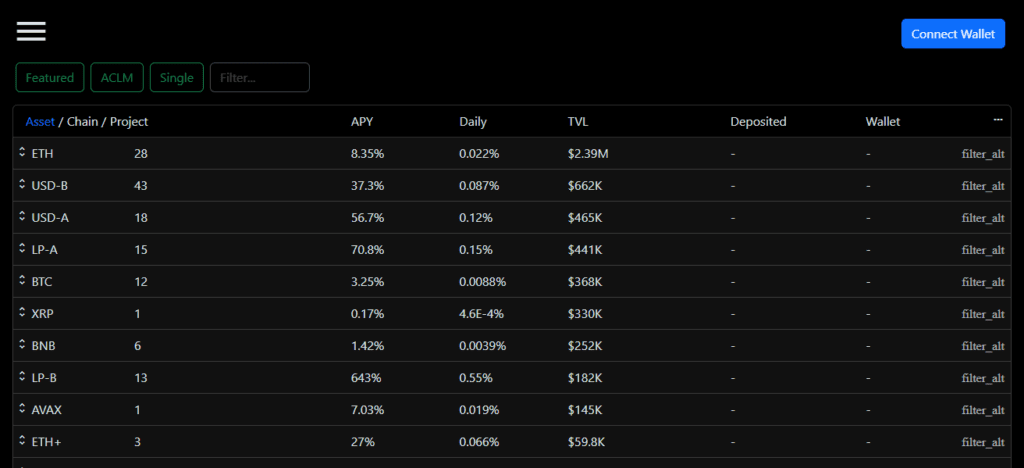Click the filter_alt icon in USD-B row

point(982,186)
